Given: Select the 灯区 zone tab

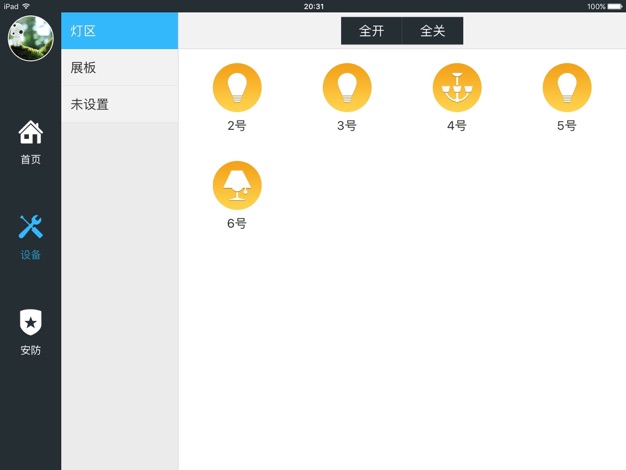Looking at the screenshot, I should [119, 31].
